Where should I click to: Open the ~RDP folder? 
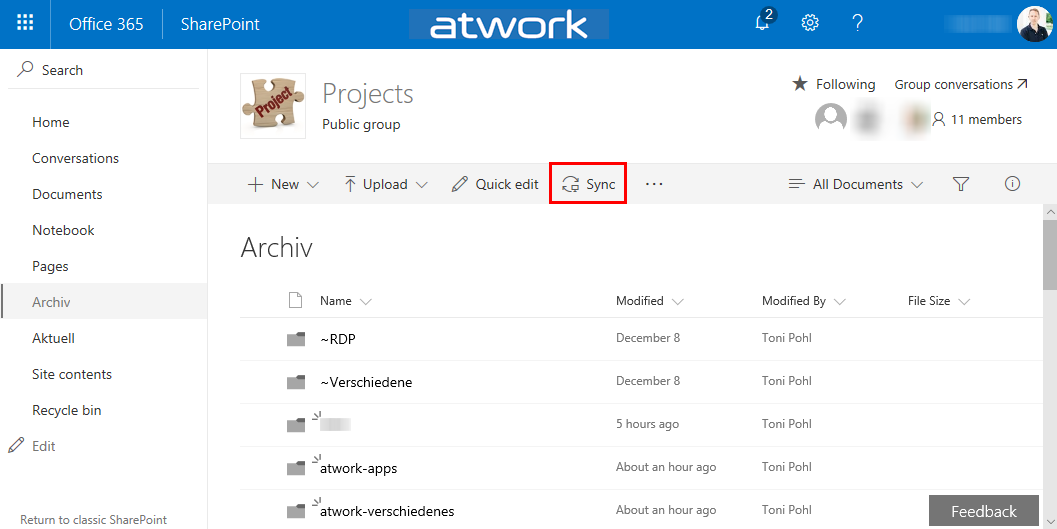point(338,339)
